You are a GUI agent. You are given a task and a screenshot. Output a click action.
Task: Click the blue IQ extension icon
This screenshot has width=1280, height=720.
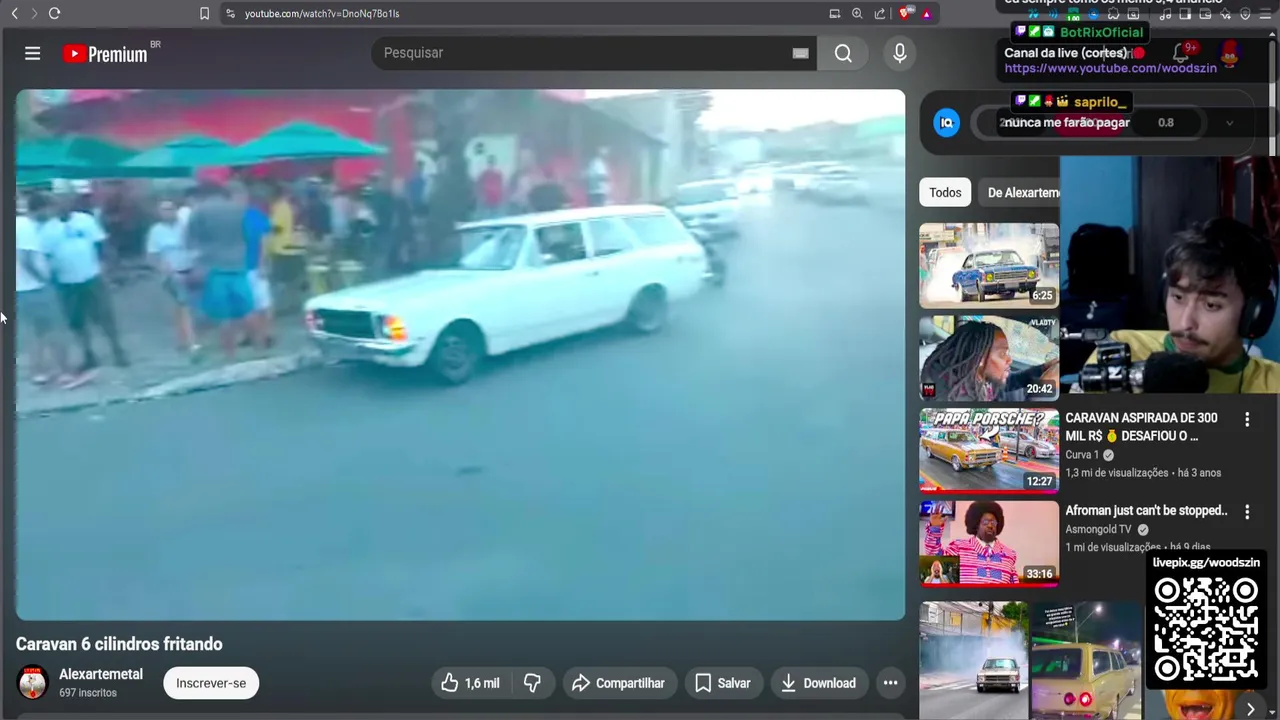coord(946,123)
